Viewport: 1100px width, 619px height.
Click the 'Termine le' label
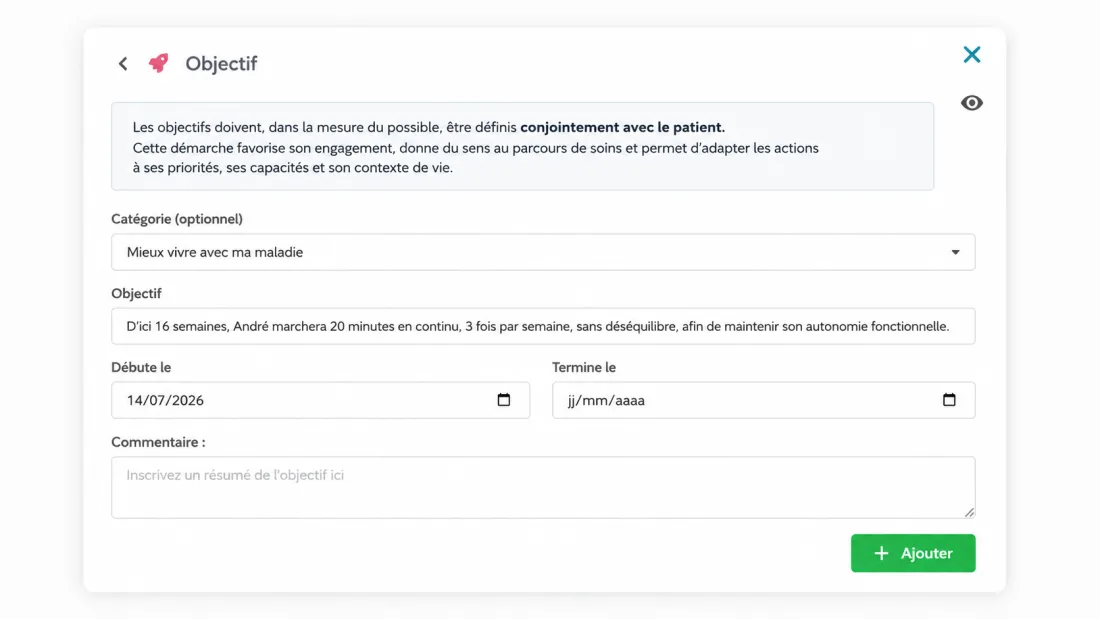(x=584, y=367)
